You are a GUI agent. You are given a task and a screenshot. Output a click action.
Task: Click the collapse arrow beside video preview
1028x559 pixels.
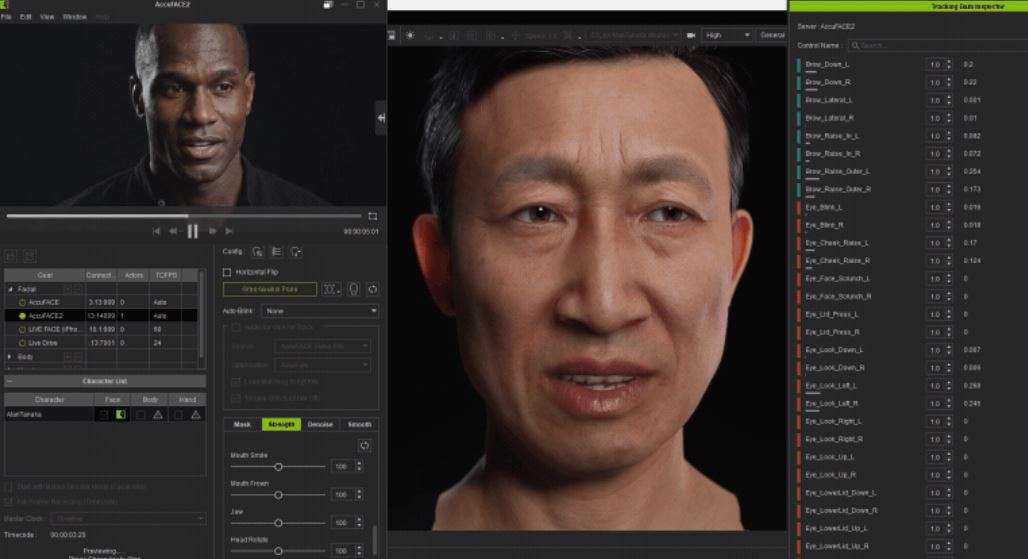[x=381, y=118]
